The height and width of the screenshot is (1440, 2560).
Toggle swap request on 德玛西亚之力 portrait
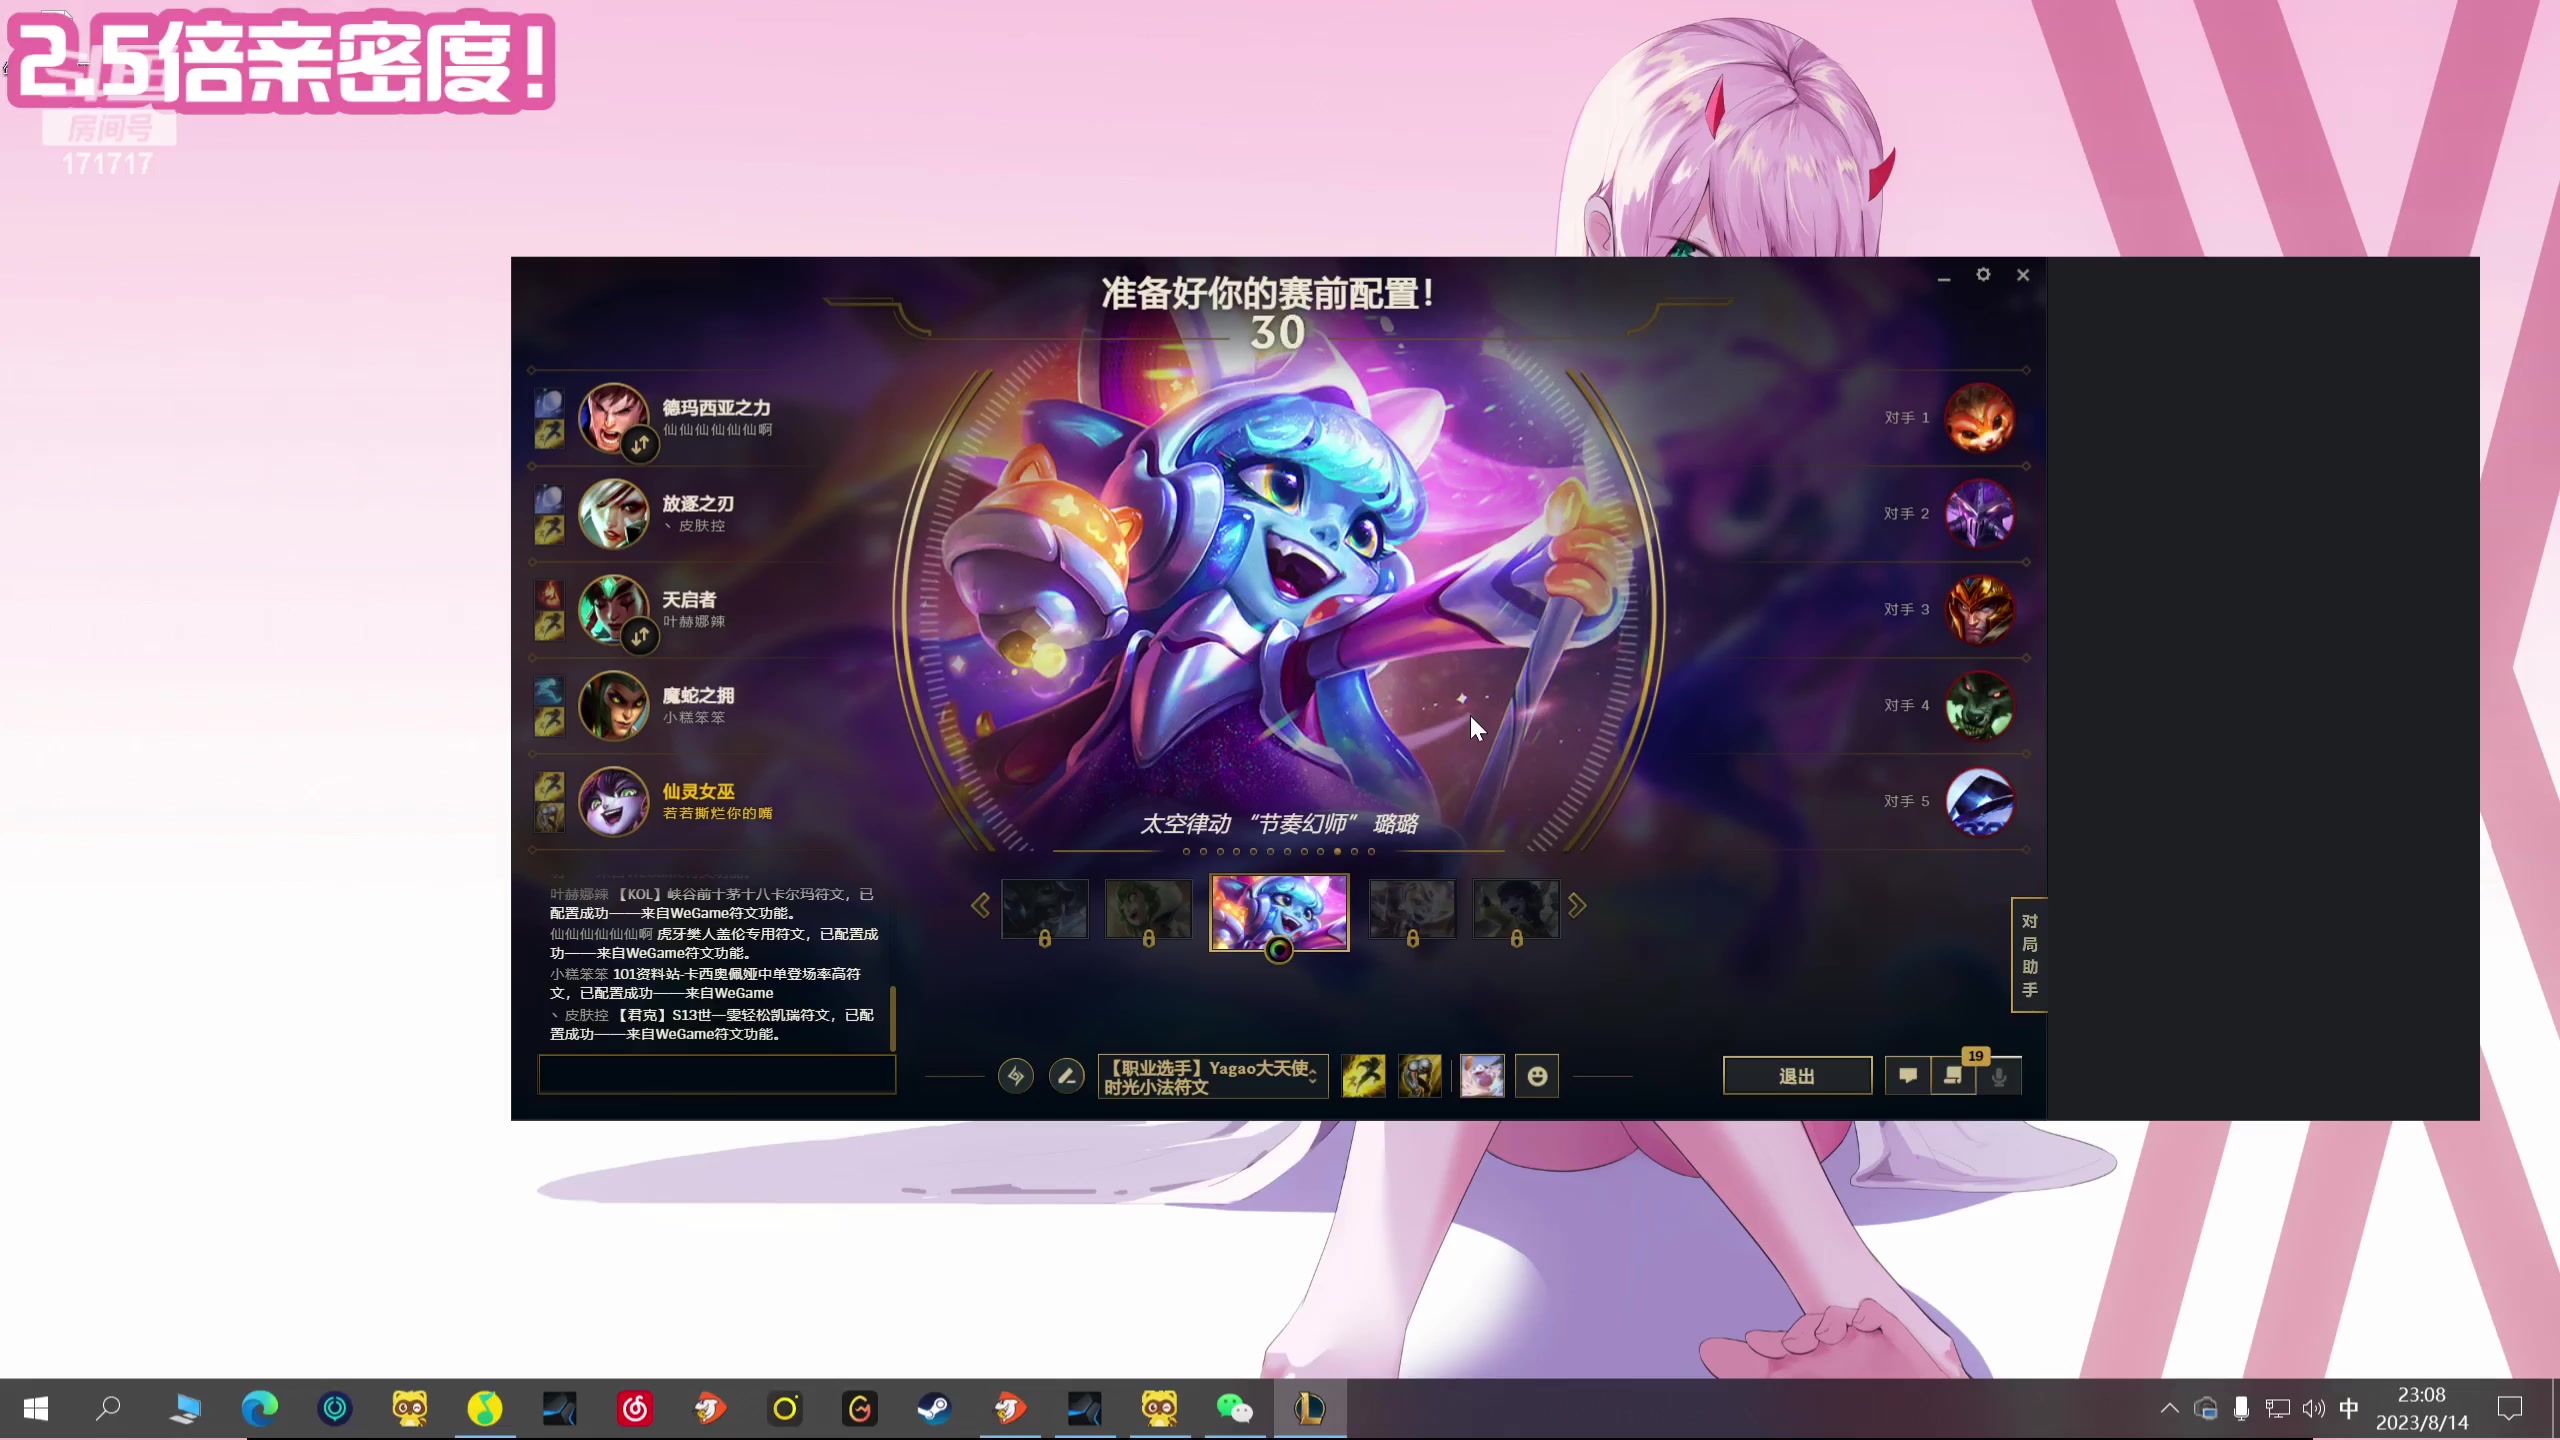(640, 444)
